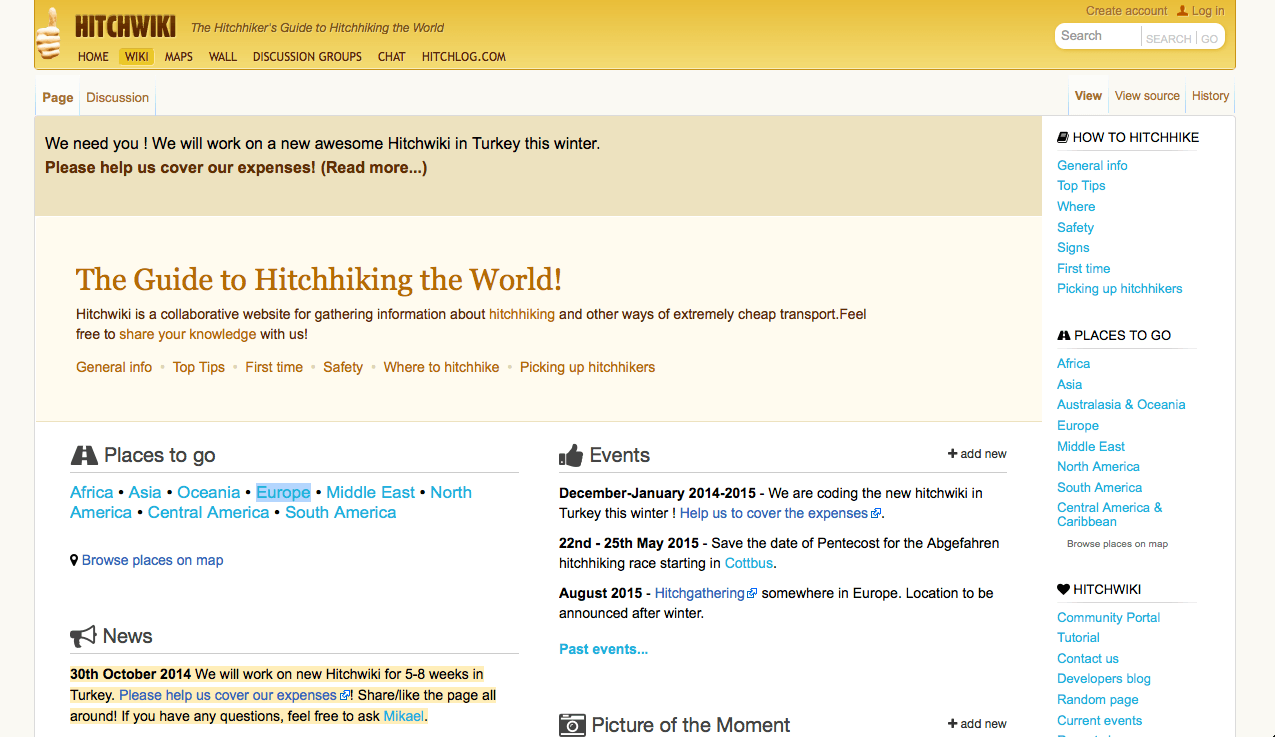This screenshot has height=737, width=1275.
Task: Click the Log in link
Action: click(x=1207, y=11)
